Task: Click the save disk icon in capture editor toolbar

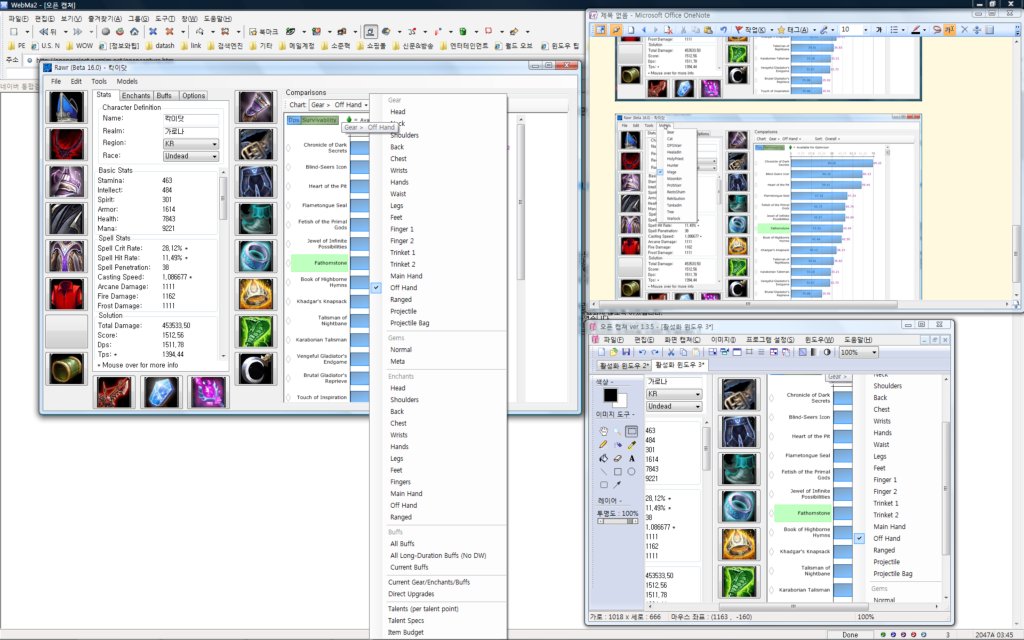Action: [626, 352]
